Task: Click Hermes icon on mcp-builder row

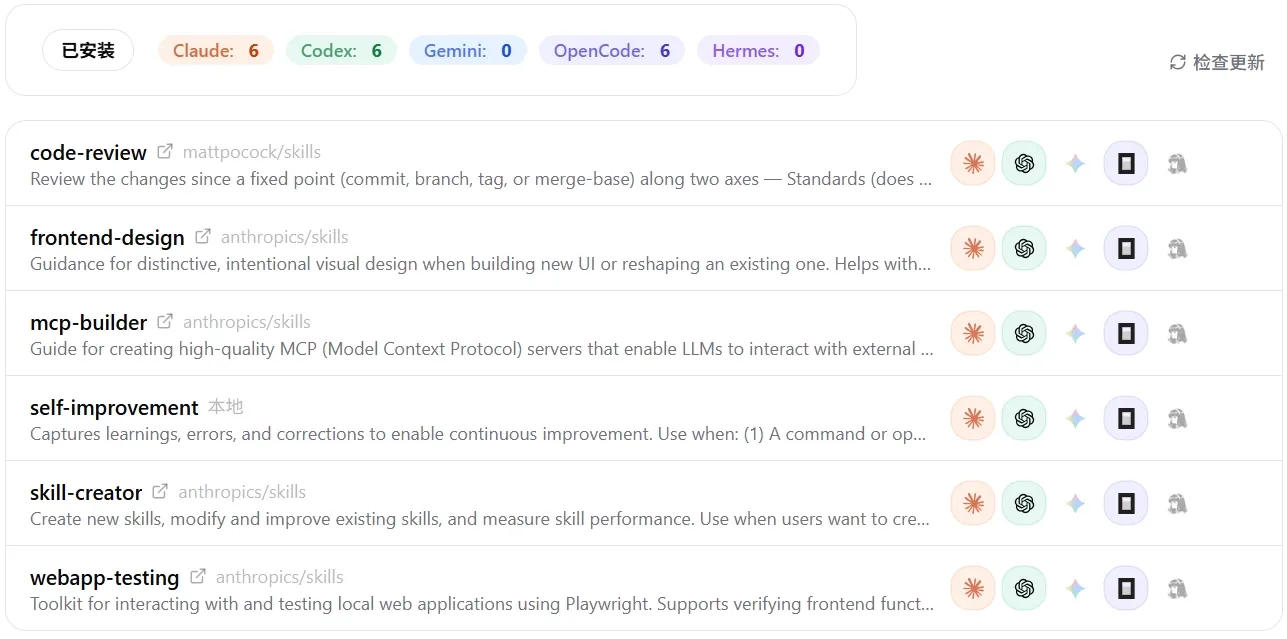Action: click(x=1177, y=333)
